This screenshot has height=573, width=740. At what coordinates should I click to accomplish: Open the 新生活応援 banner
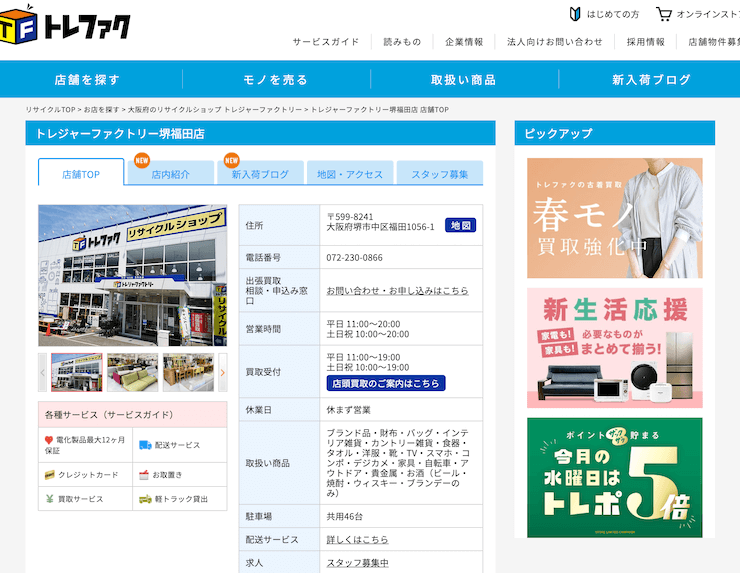tap(614, 348)
